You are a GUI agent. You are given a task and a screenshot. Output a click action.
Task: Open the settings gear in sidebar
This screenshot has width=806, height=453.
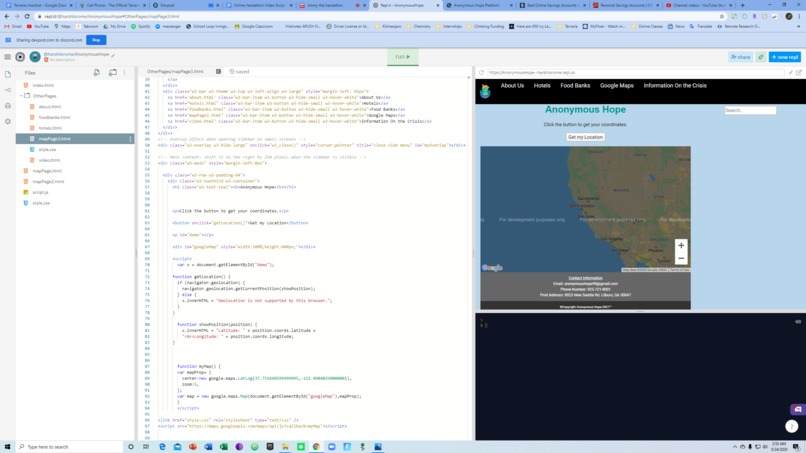[8, 121]
